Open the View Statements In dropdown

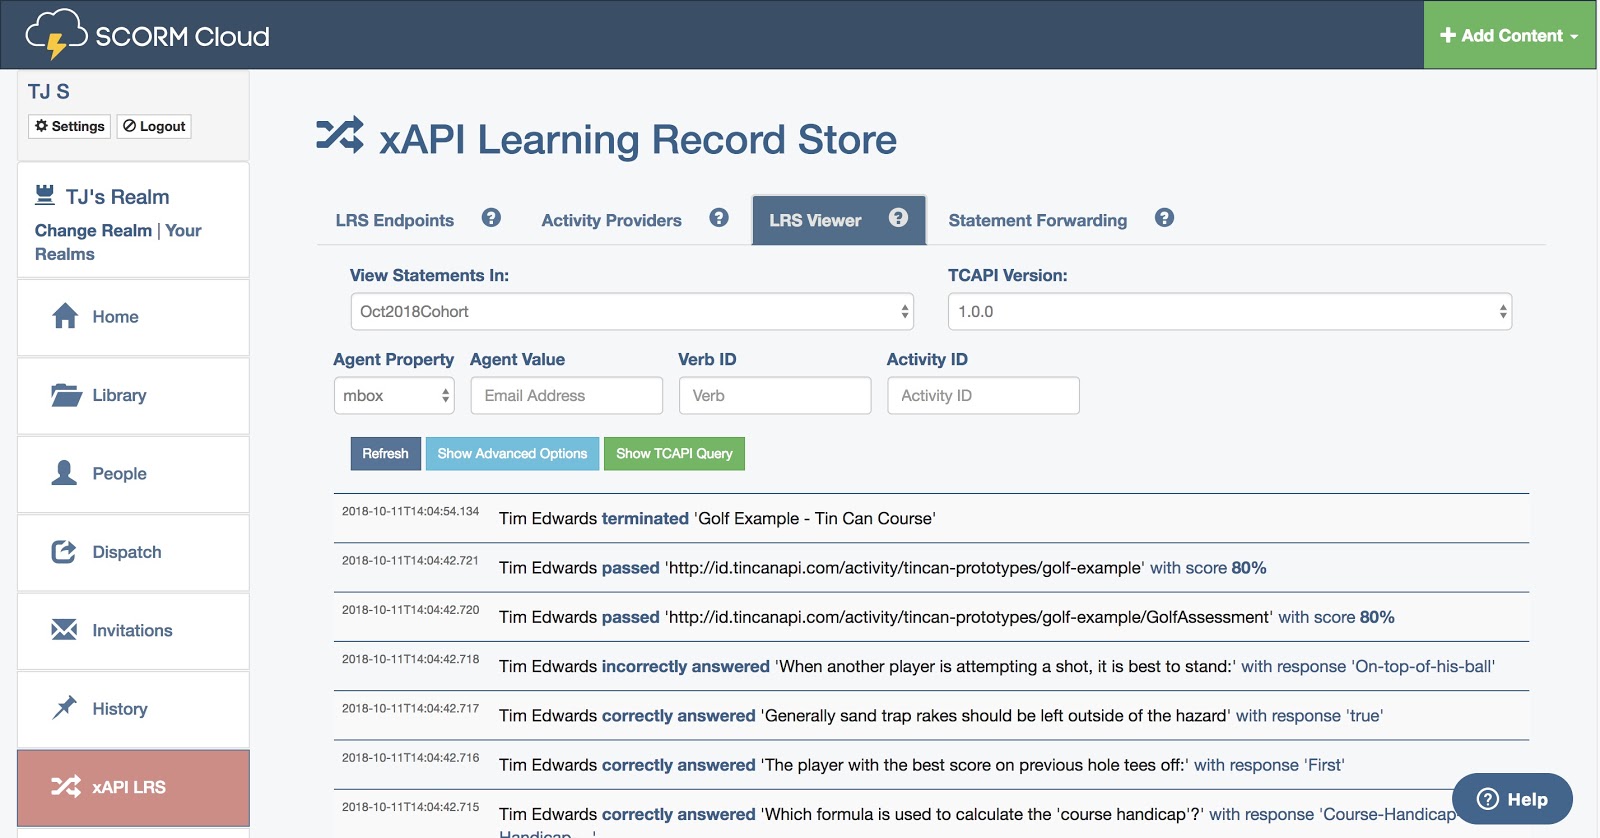[x=632, y=312]
